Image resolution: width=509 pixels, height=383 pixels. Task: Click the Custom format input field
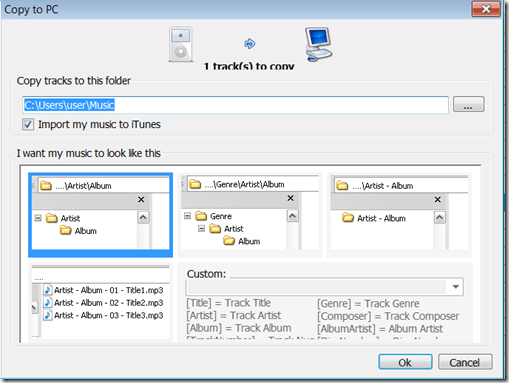(x=316, y=287)
